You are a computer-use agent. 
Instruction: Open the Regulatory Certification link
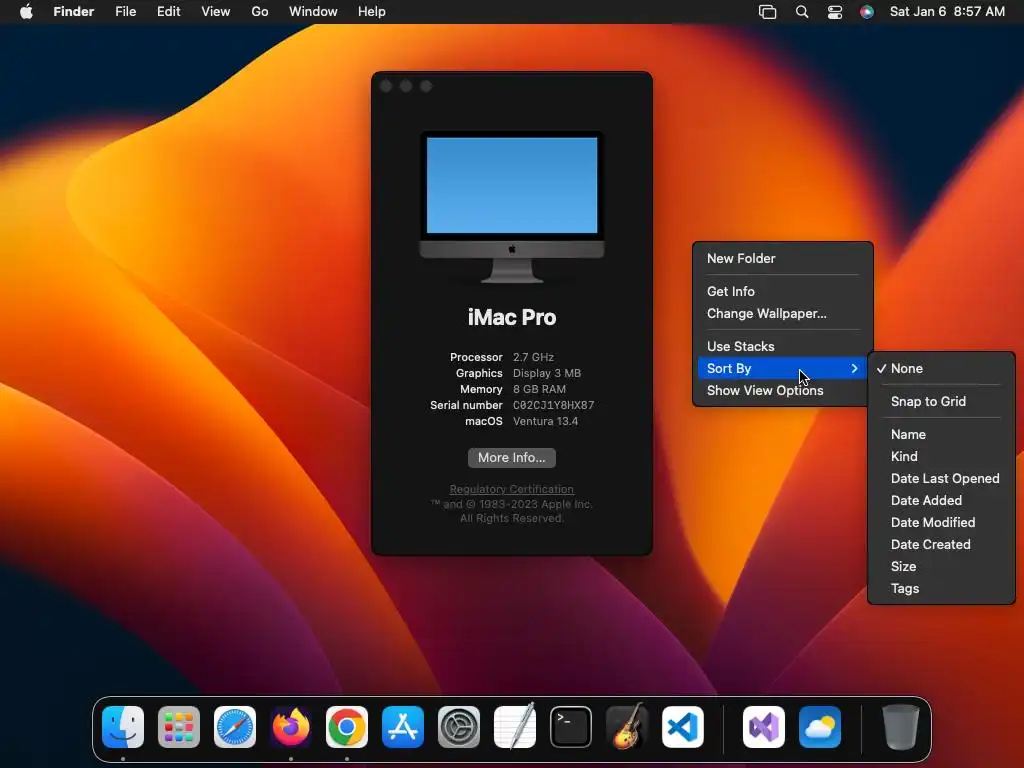tap(512, 489)
